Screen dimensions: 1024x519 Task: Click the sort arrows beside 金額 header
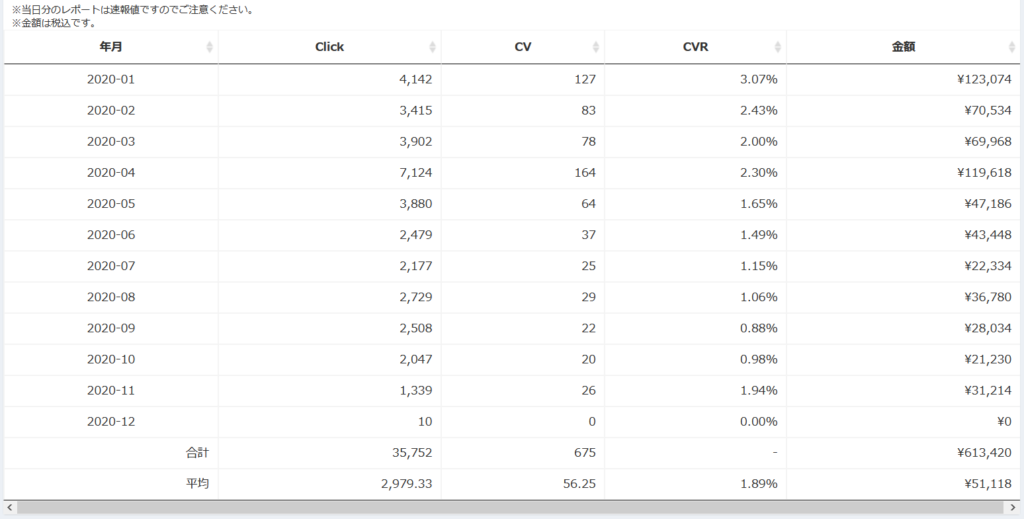1012,47
